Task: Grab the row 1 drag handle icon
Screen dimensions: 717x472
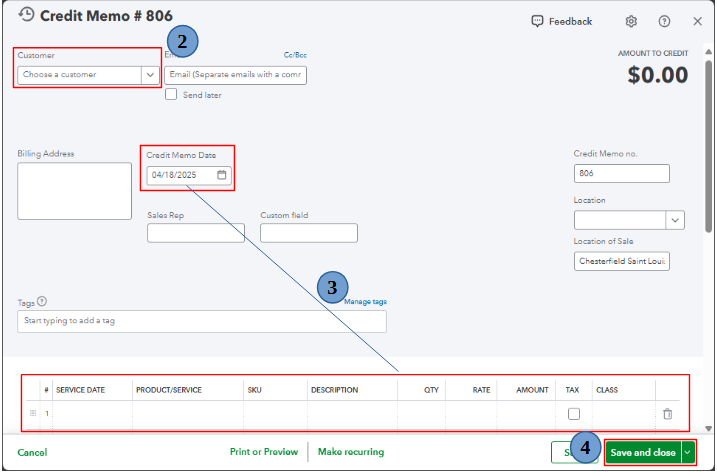Action: pos(33,413)
